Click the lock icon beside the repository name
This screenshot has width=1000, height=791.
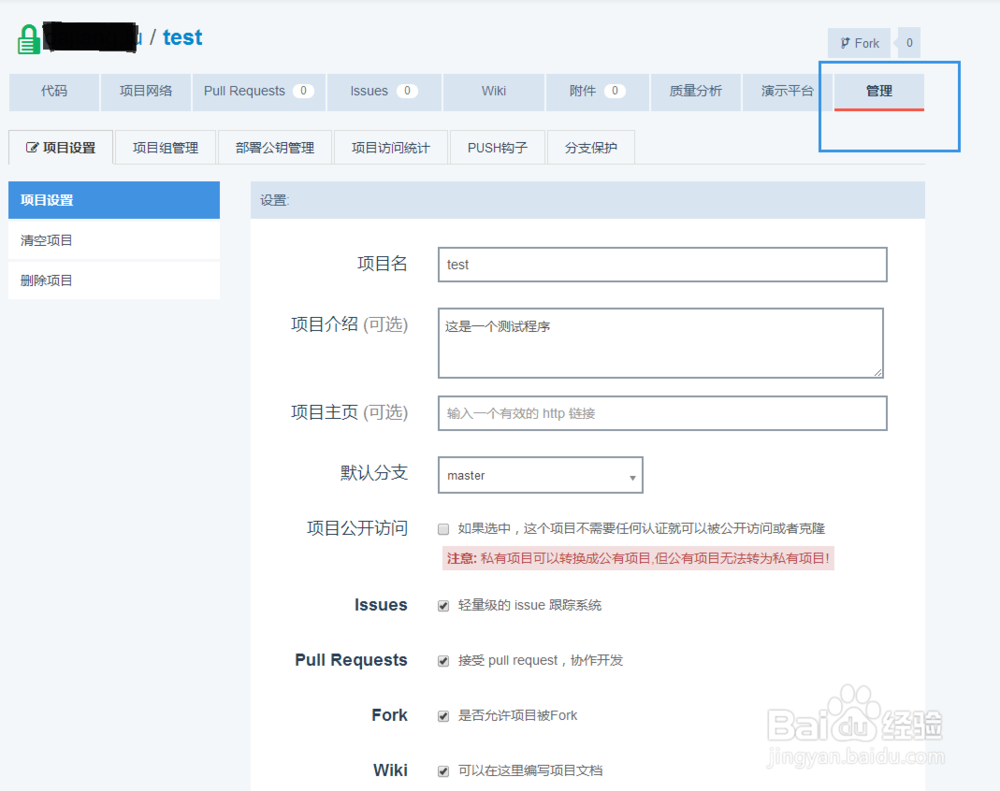point(28,37)
